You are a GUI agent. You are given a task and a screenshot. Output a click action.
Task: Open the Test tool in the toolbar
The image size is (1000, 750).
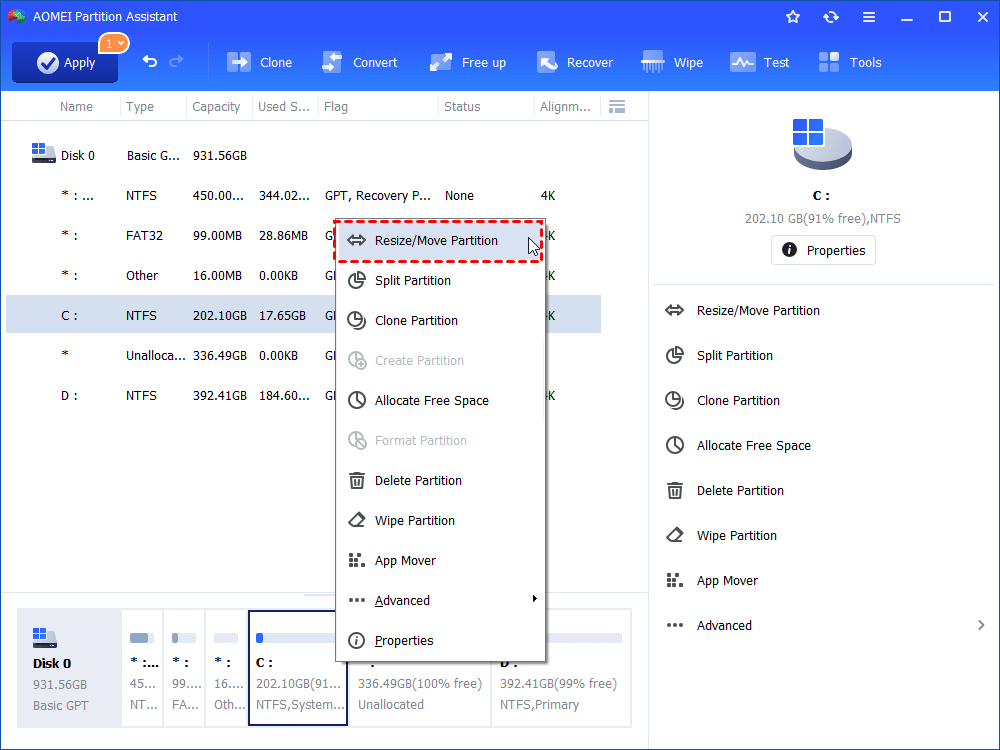click(760, 62)
